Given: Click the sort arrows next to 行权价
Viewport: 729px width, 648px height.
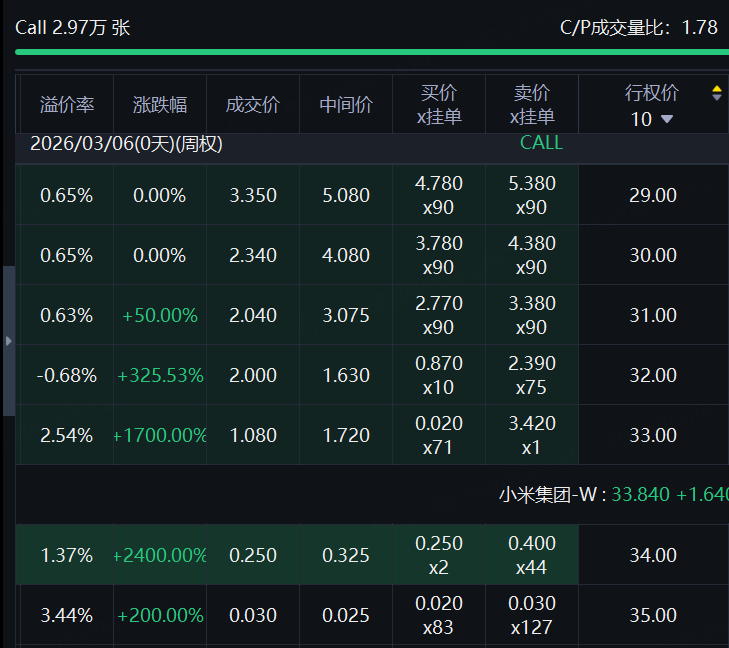Looking at the screenshot, I should coord(716,93).
